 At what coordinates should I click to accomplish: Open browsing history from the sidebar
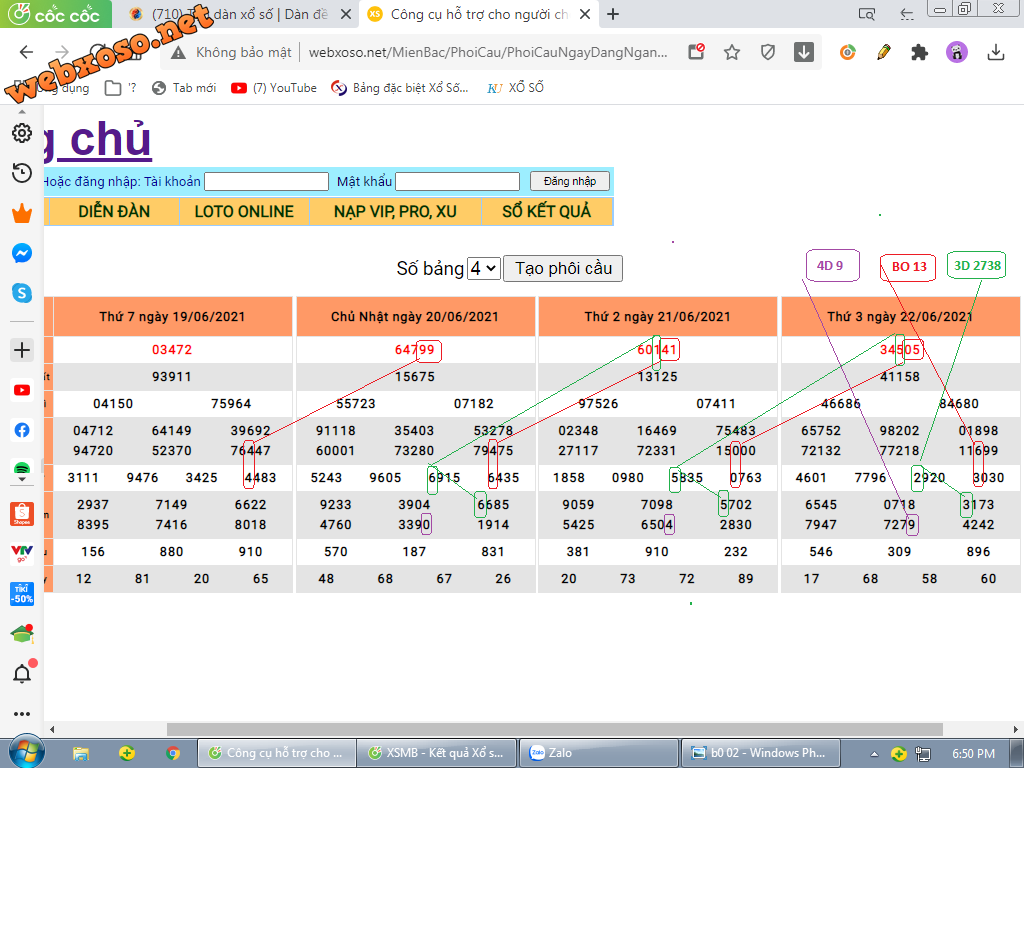pos(22,173)
